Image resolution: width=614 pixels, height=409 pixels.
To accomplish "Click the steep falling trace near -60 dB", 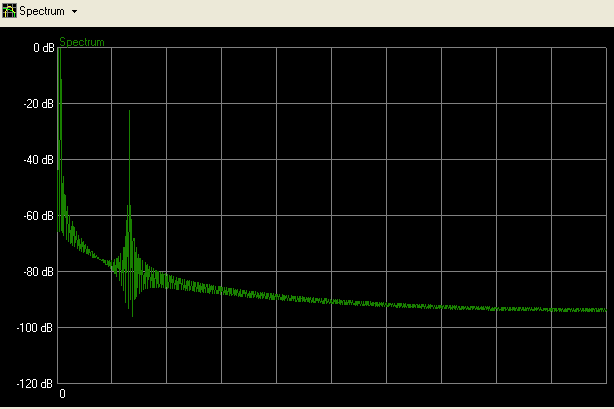I will coord(64,215).
